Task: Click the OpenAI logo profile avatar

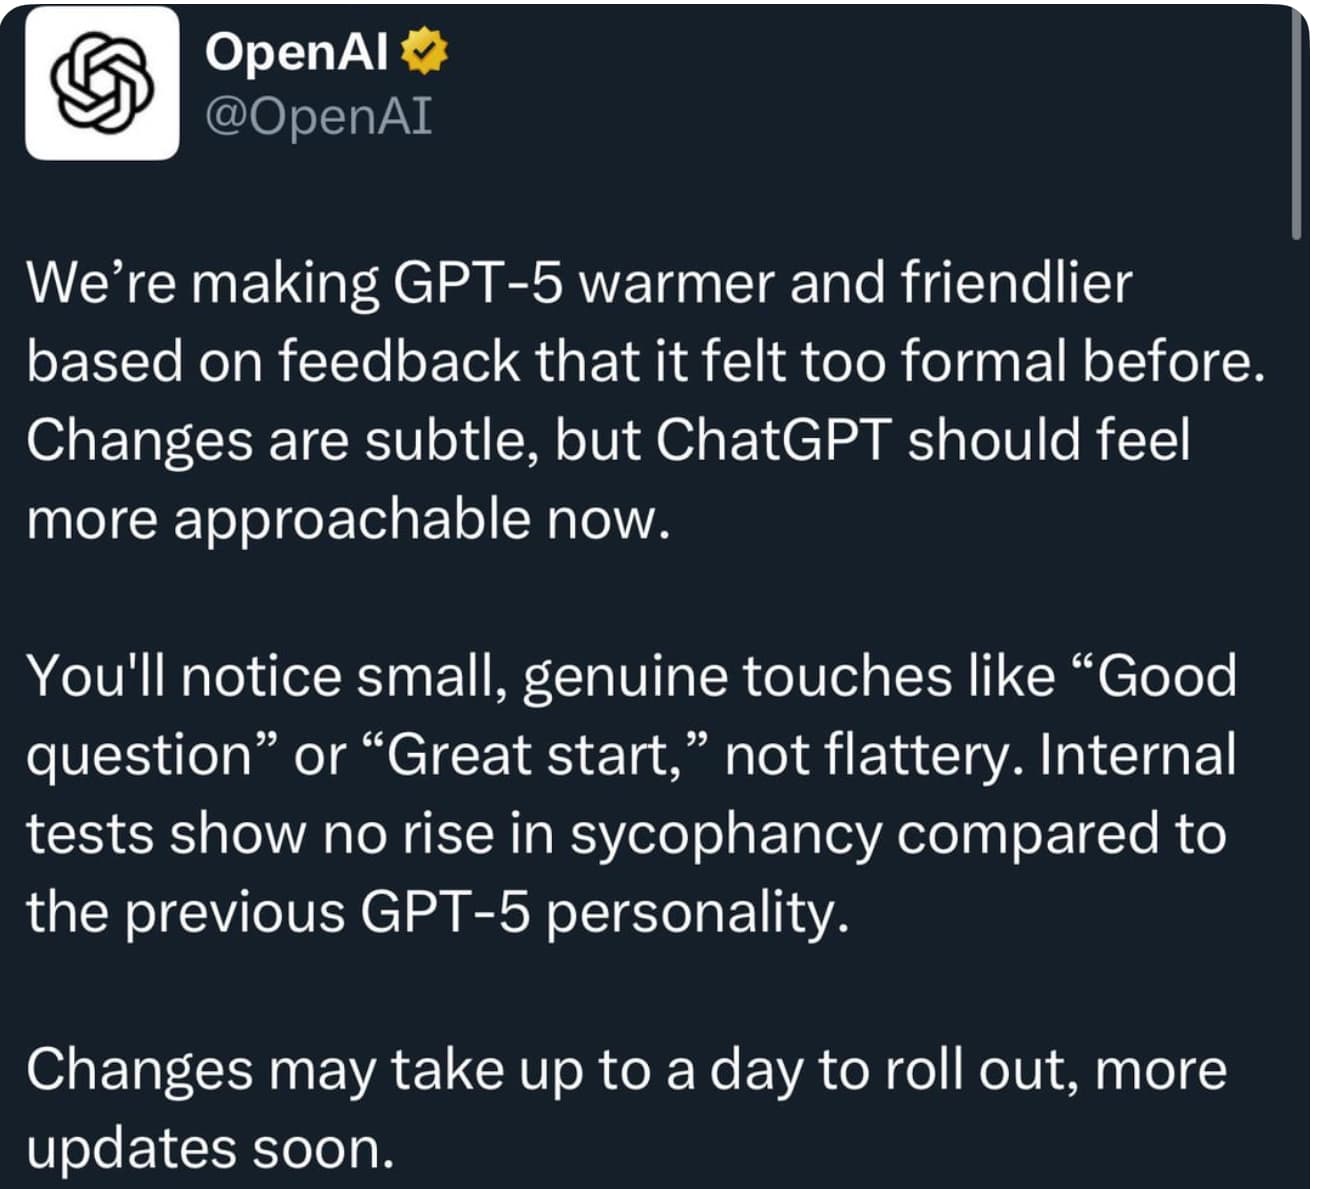Action: pyautogui.click(x=102, y=84)
